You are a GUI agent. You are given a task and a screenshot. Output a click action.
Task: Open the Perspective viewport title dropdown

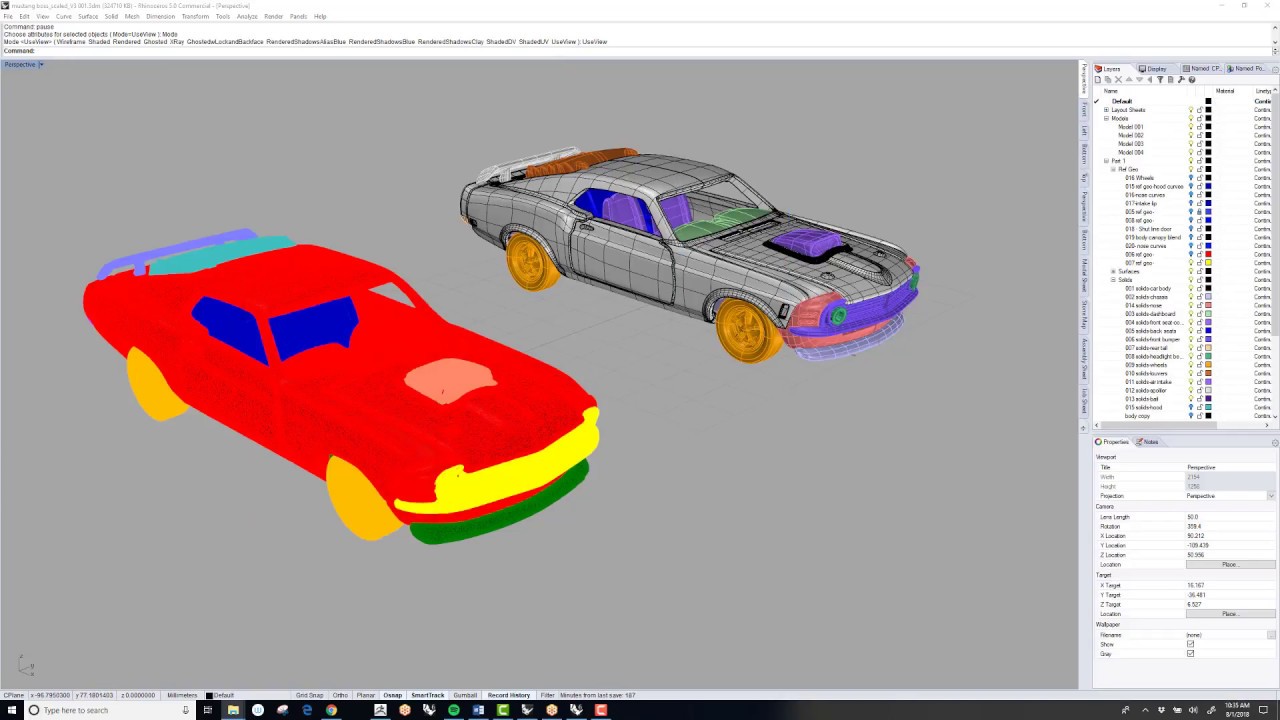coord(41,64)
